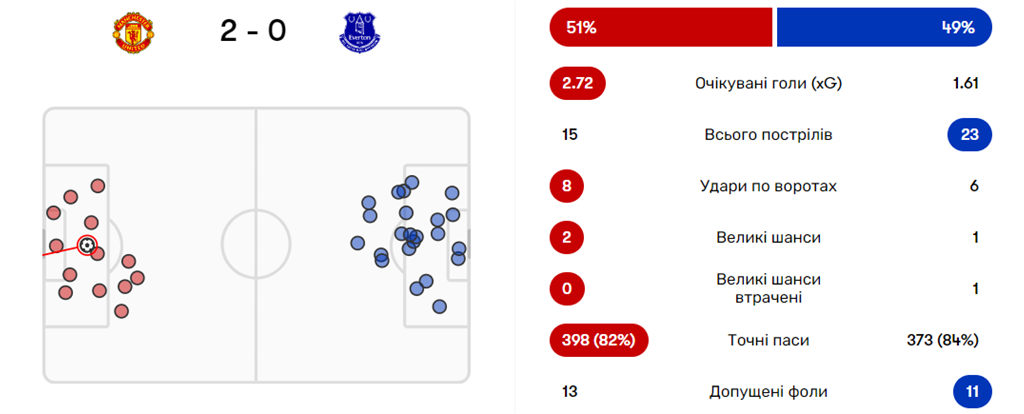Select the 'Очікувані голи (xG)' stat label
The image size is (1024, 414).
(768, 84)
